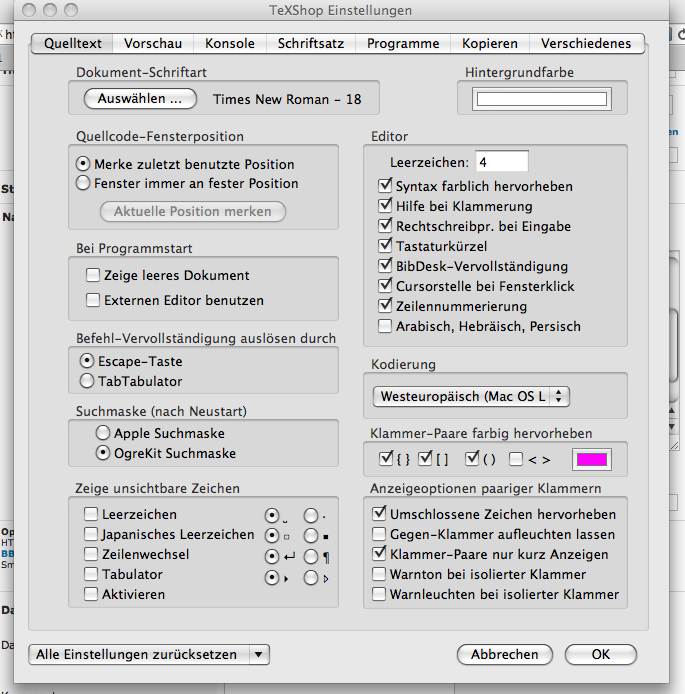The image size is (685, 694).
Task: Enable Tabulator invisible display
Action: click(x=91, y=574)
